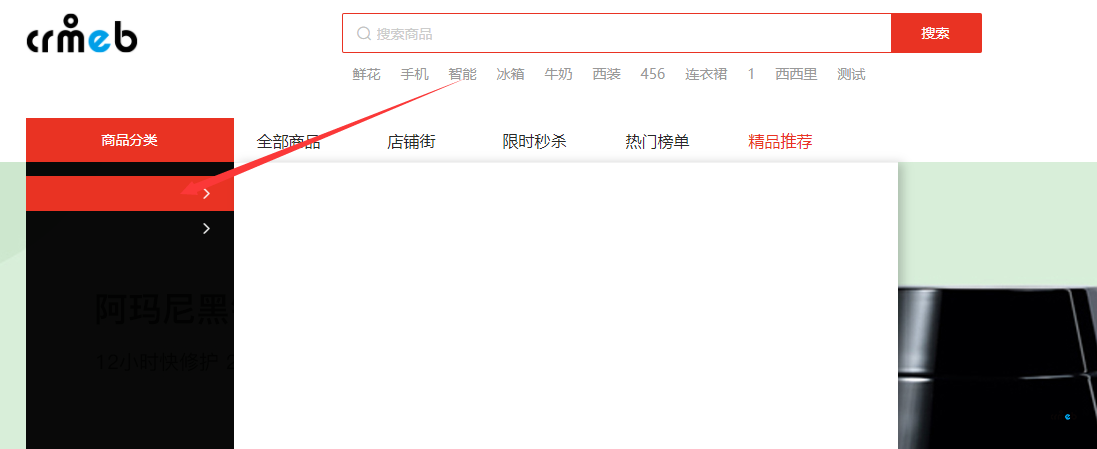The image size is (1097, 449).
Task: Go to 全部商品 tab
Action: [288, 142]
